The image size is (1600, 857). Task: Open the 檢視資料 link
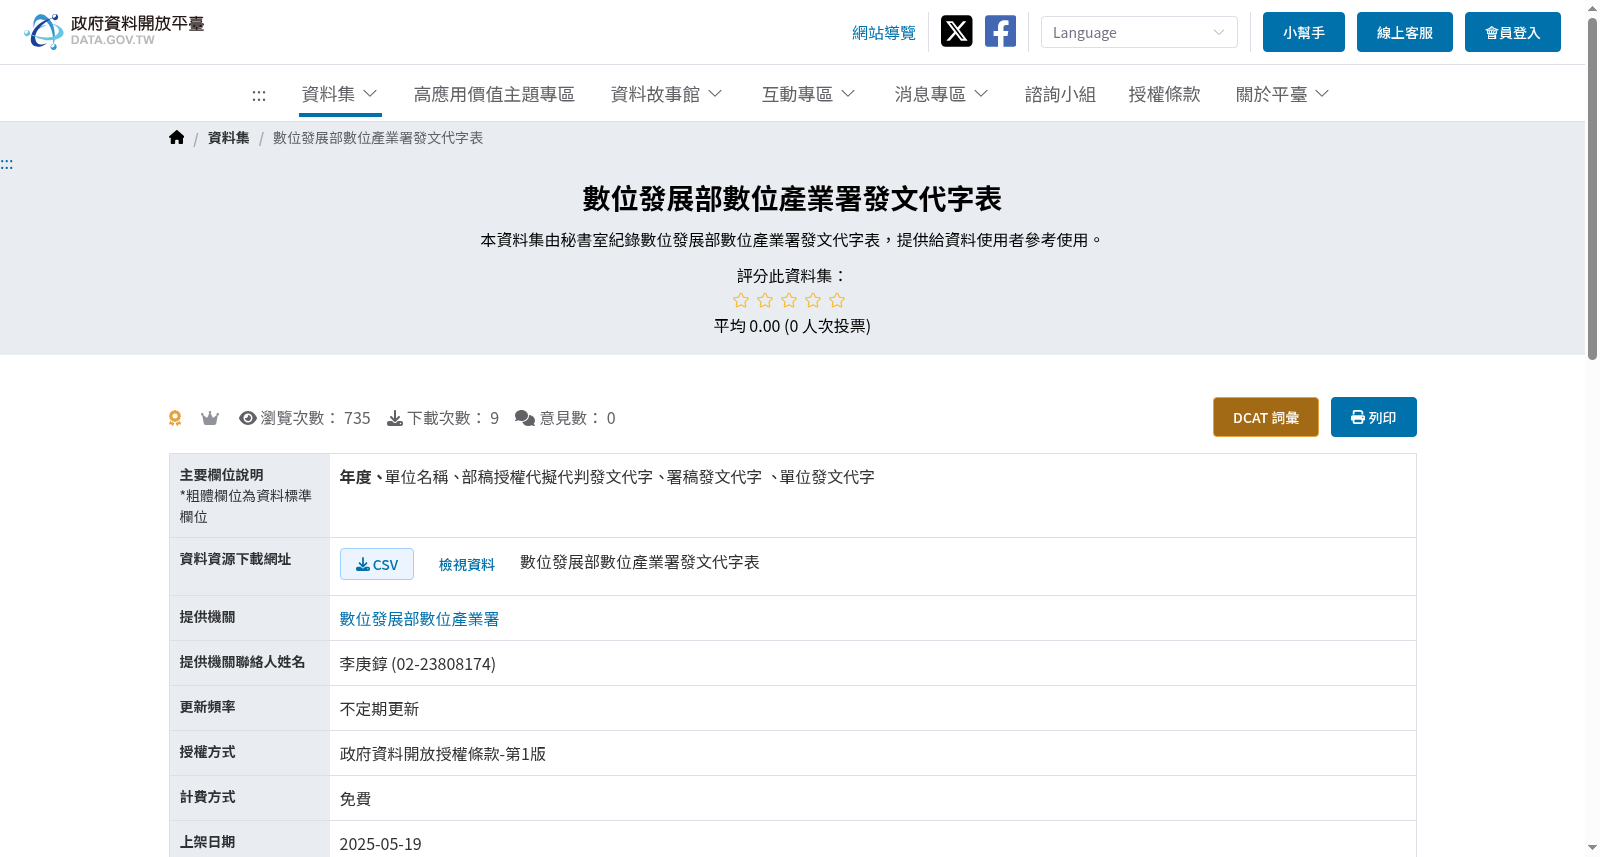467,564
